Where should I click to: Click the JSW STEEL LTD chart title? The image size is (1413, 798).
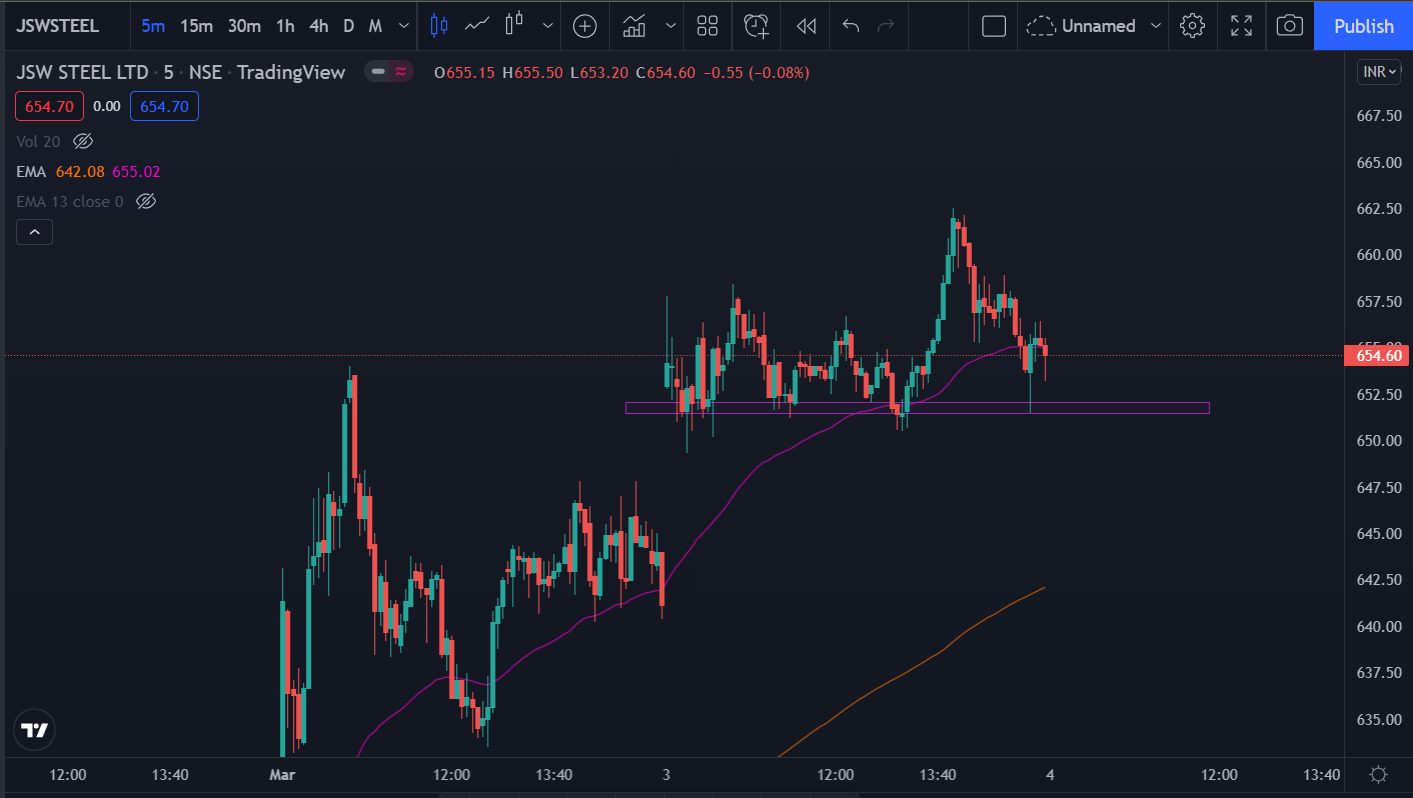(x=82, y=72)
